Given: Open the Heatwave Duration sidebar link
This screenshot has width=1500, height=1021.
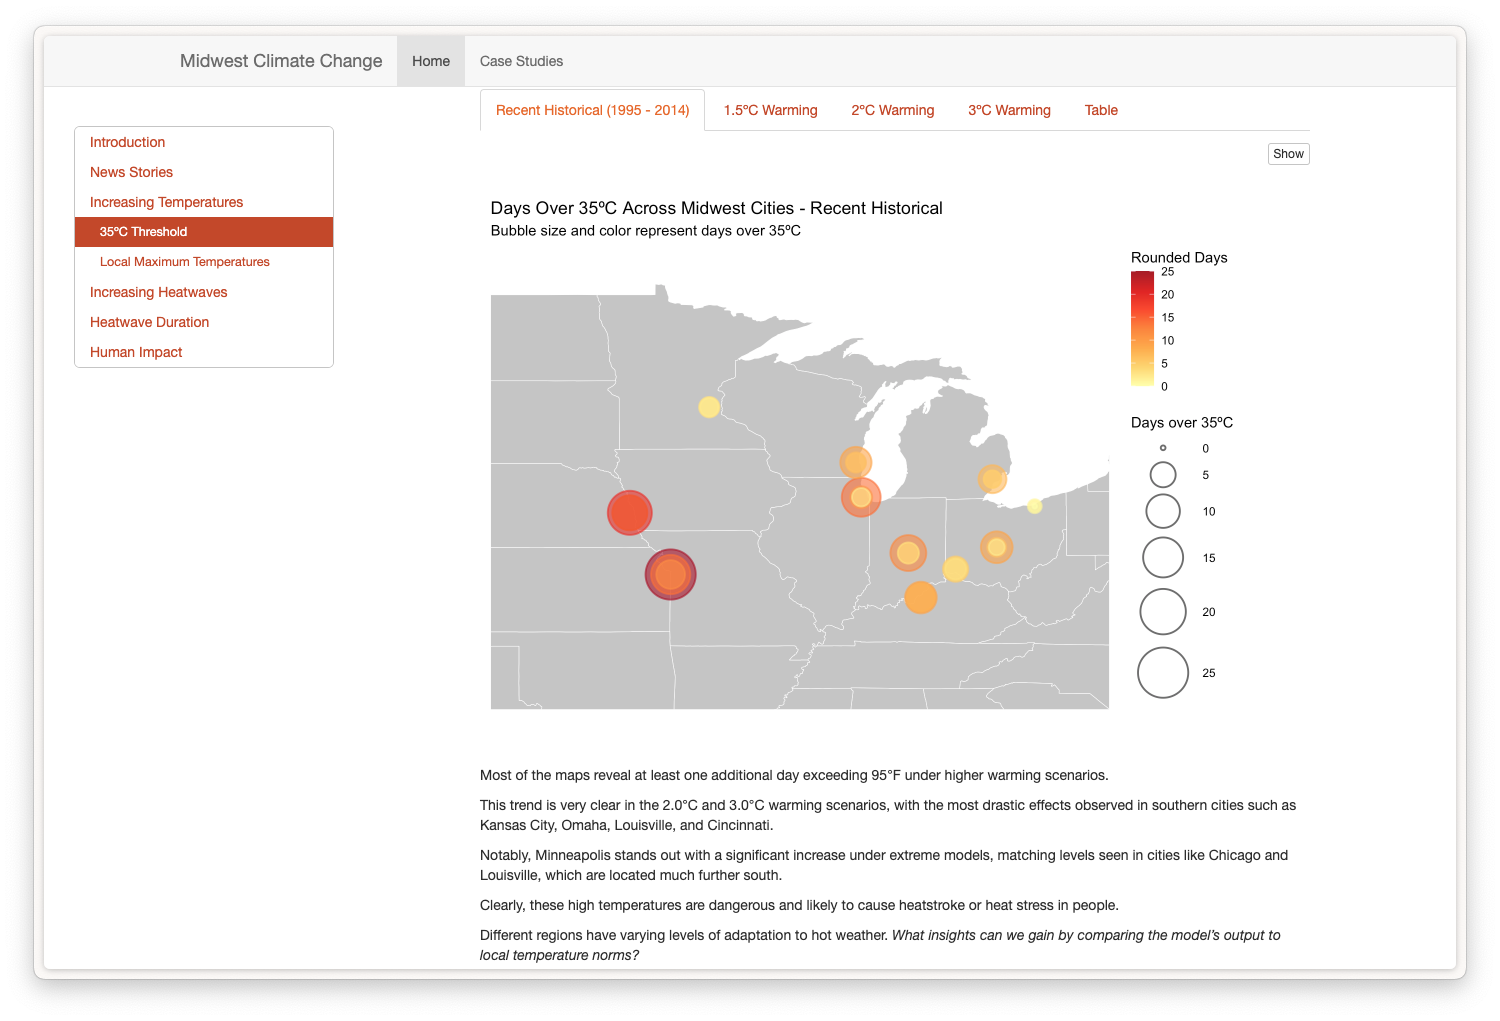Looking at the screenshot, I should point(204,322).
